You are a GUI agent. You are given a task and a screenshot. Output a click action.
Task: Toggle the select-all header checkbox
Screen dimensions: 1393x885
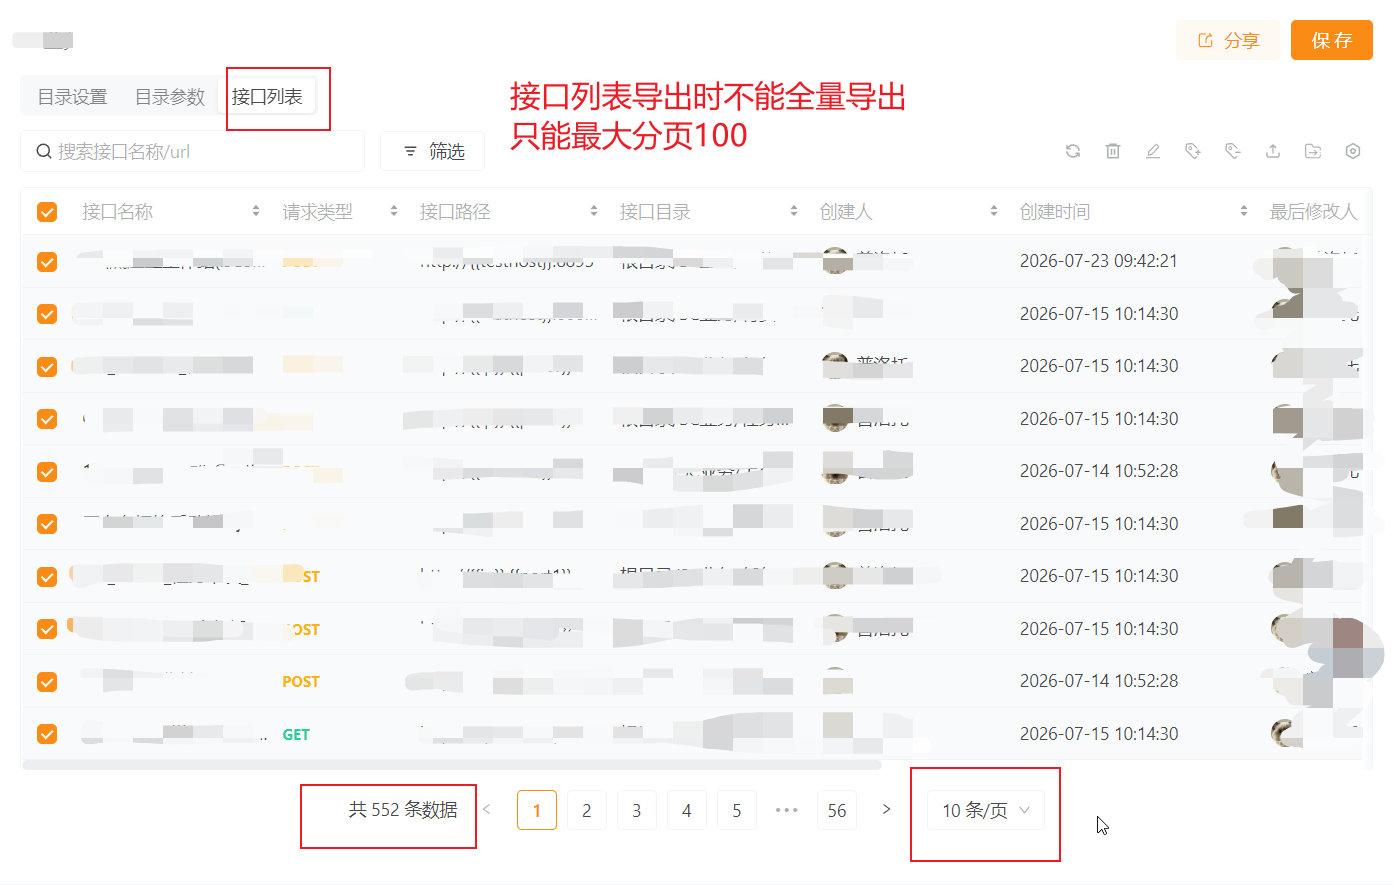coord(47,212)
